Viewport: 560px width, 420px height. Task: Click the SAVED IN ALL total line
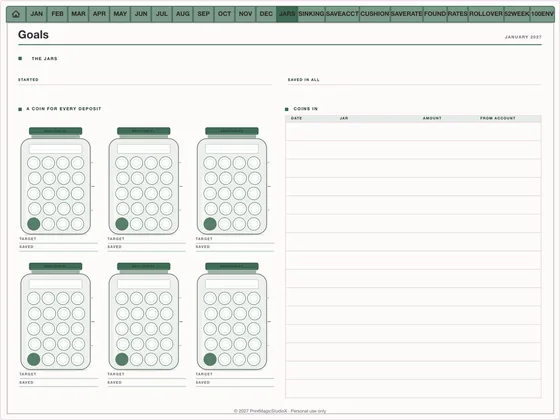(x=414, y=81)
